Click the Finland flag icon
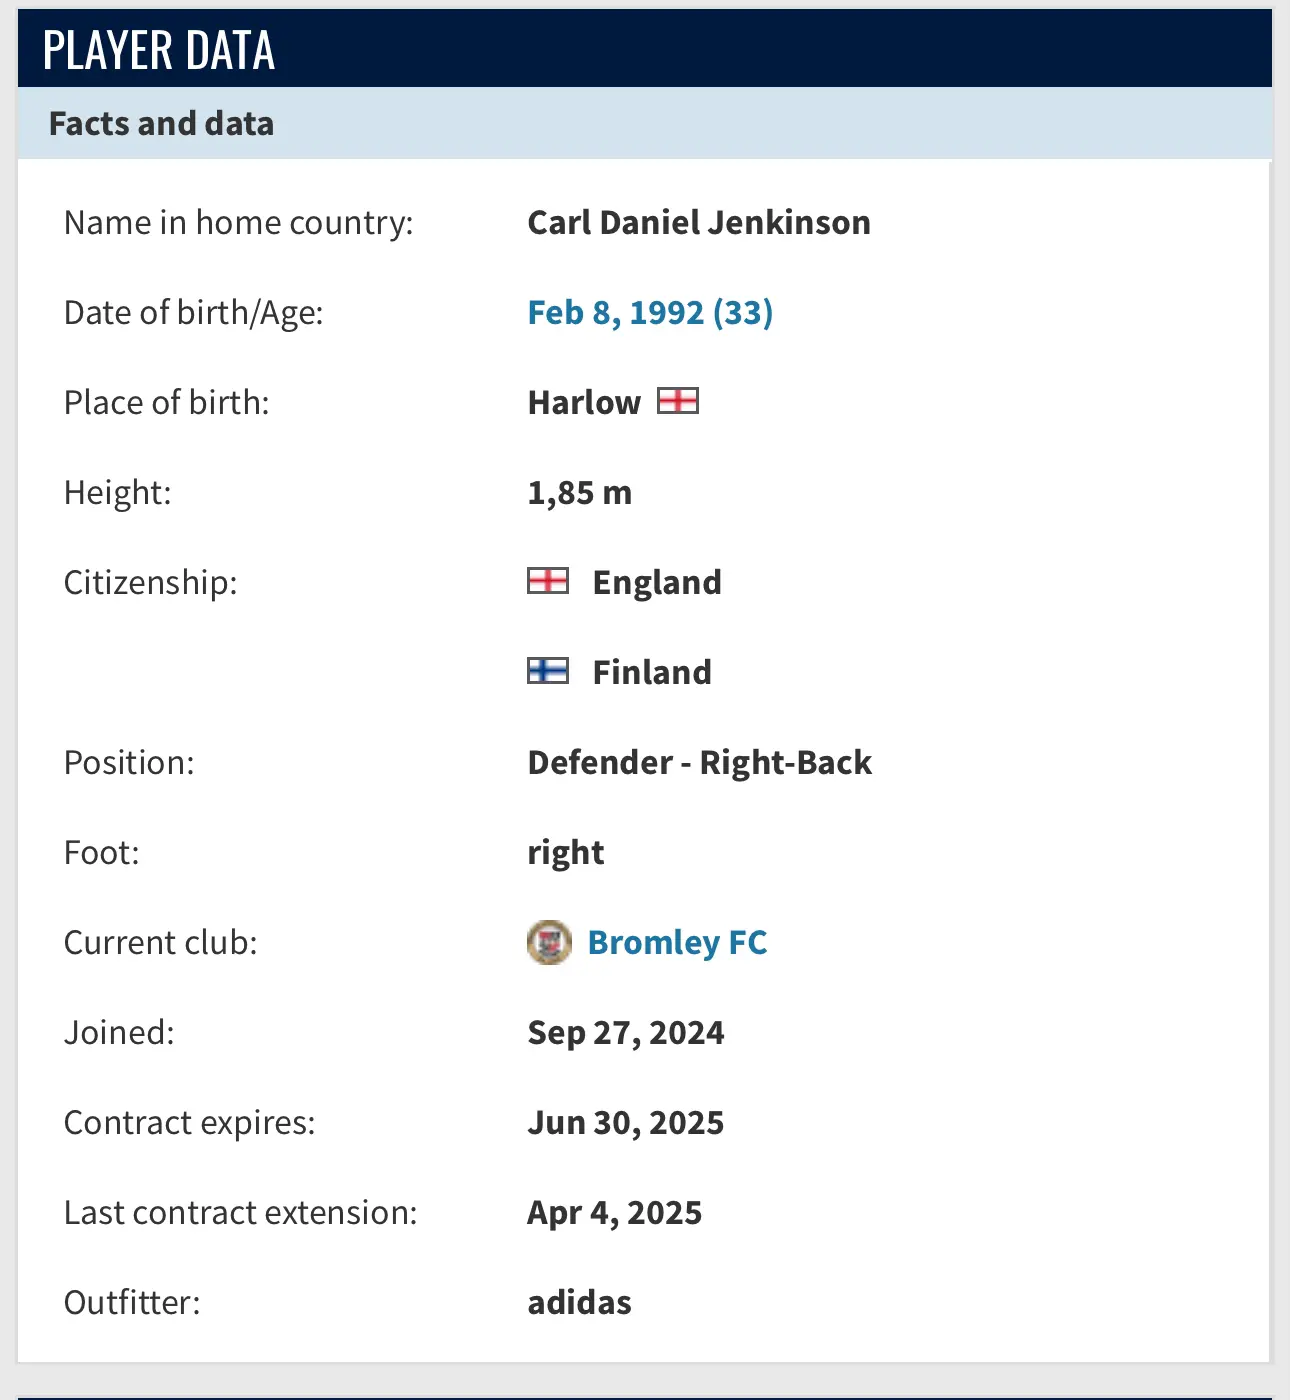Viewport: 1290px width, 1400px height. tap(548, 671)
